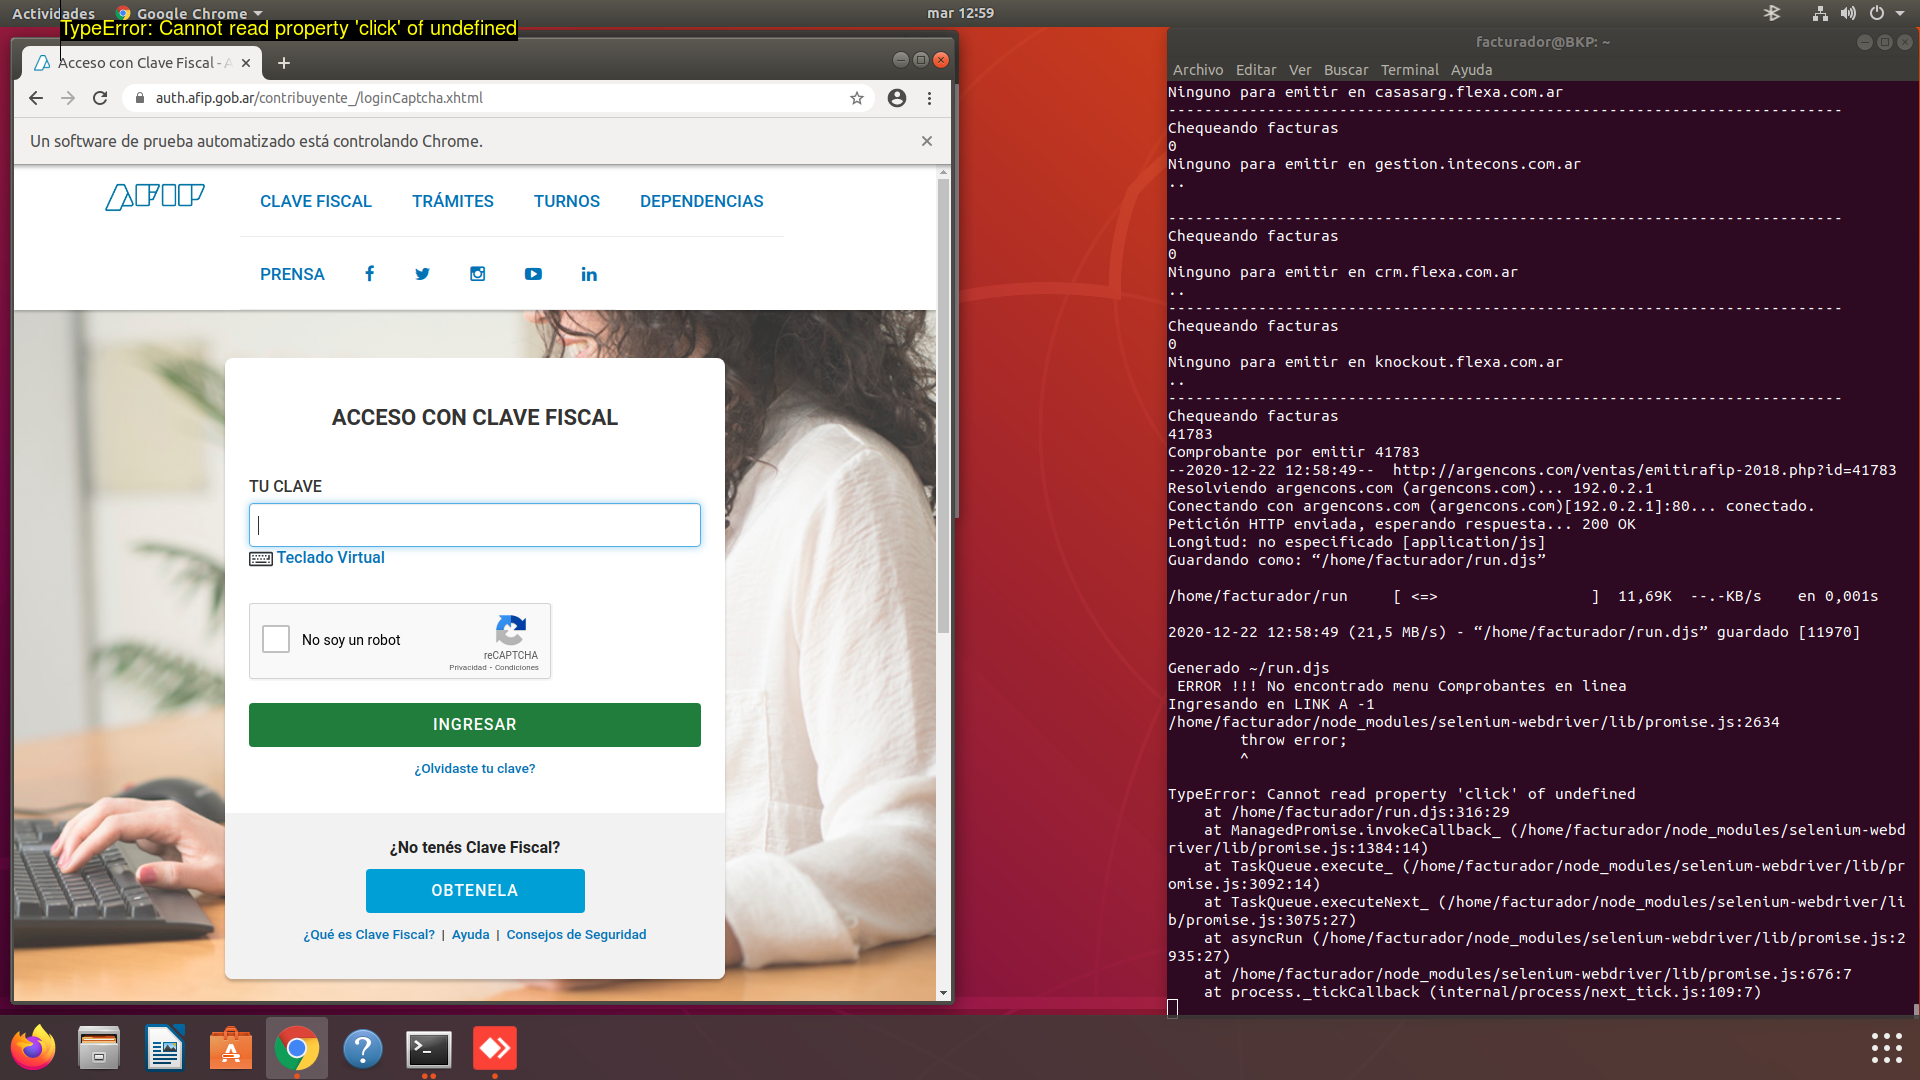The height and width of the screenshot is (1080, 1920).
Task: Open PRENSA nav link
Action: (292, 274)
